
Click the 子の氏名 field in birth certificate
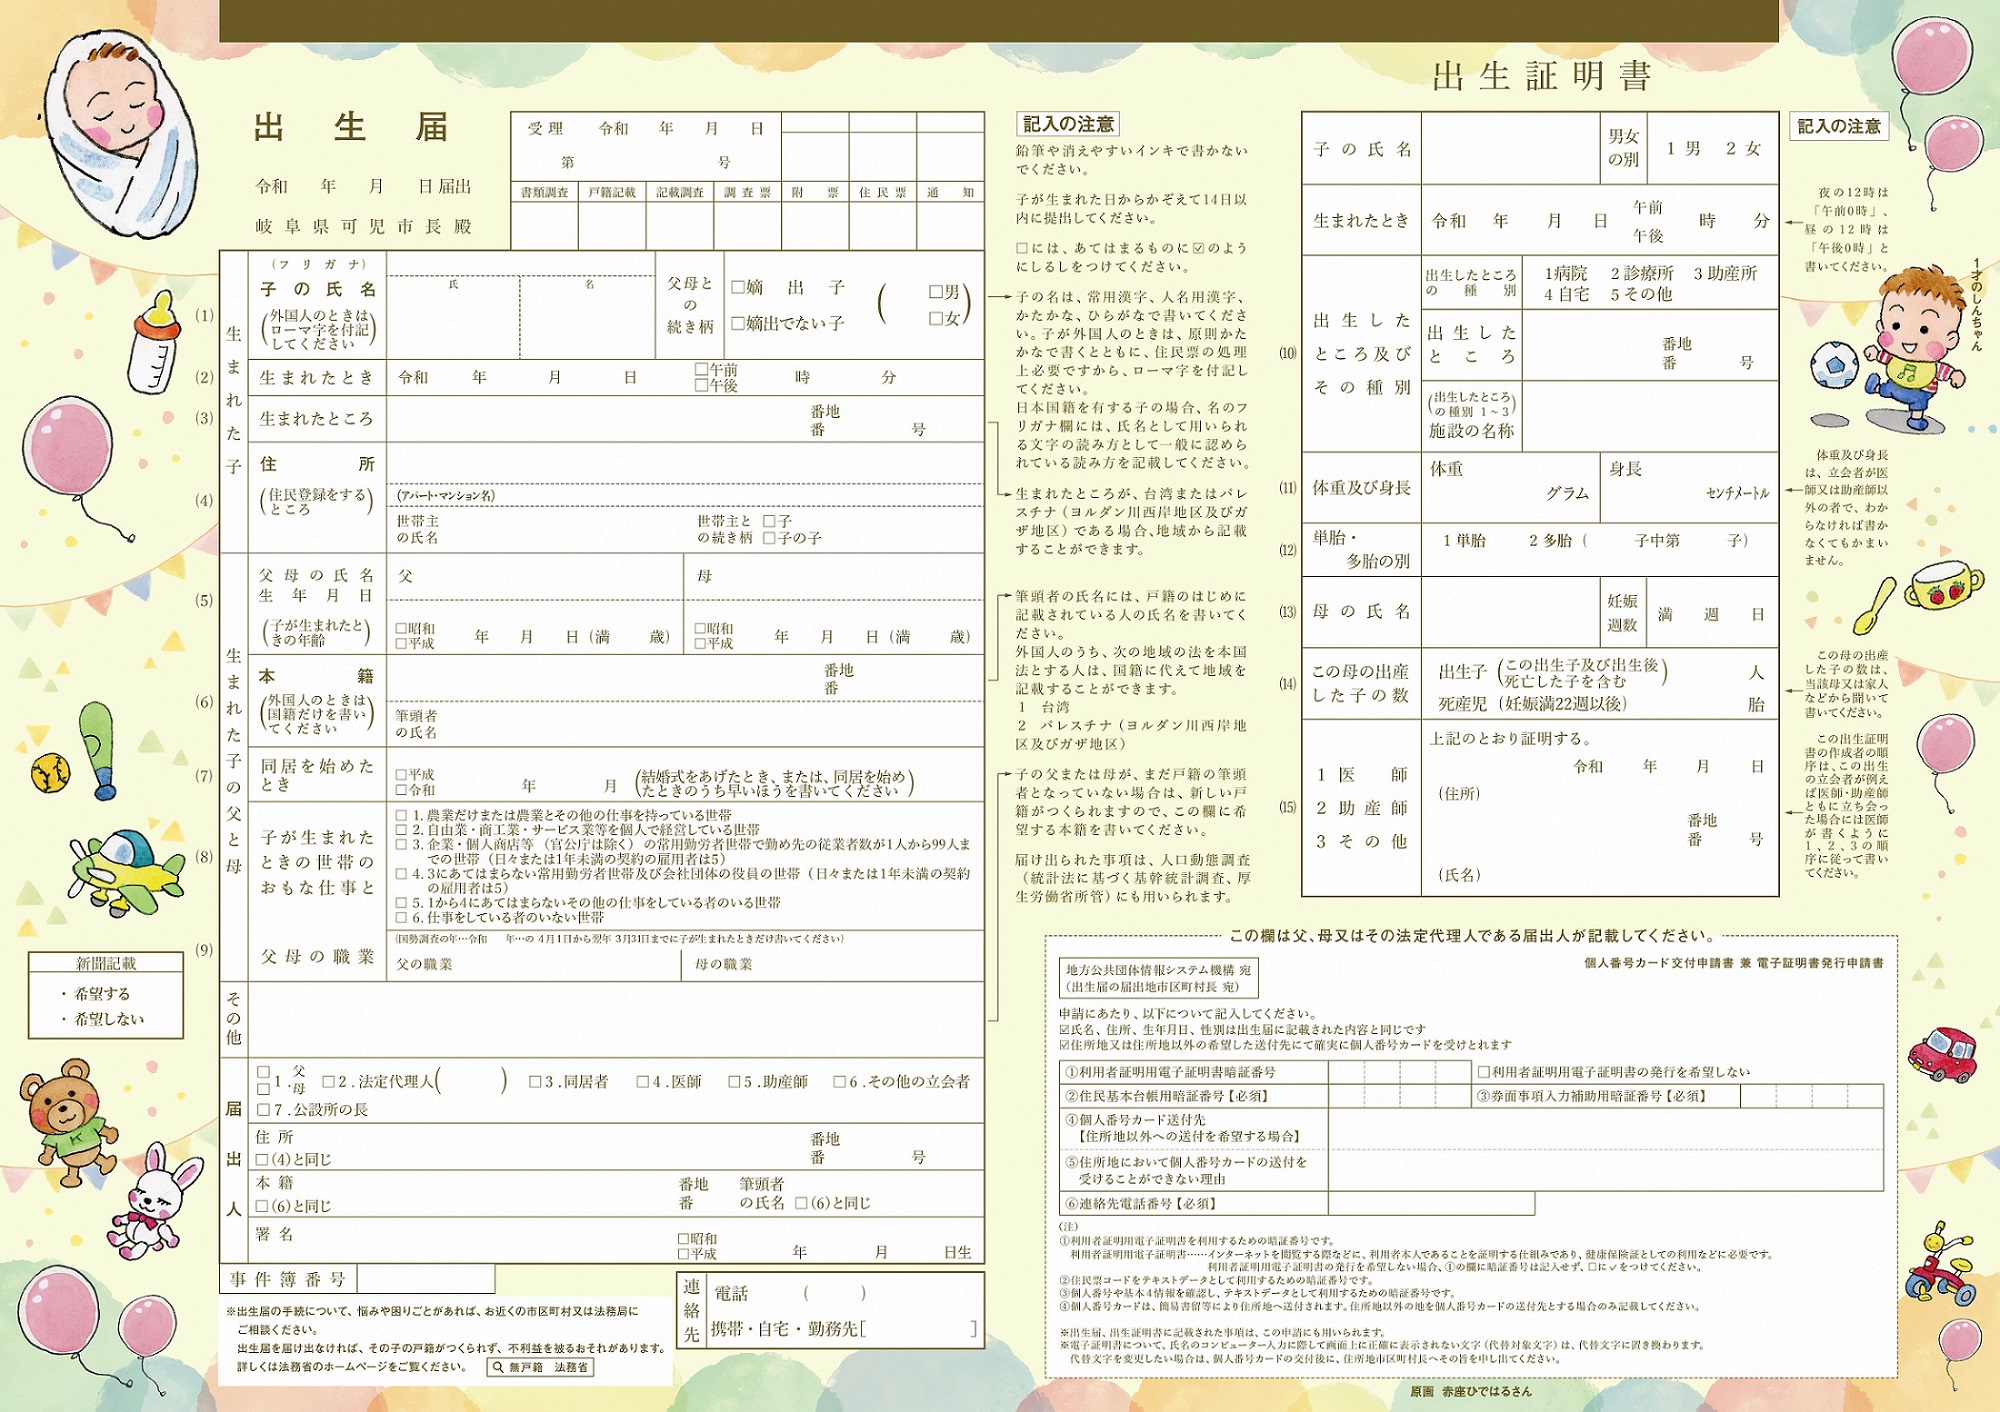pyautogui.click(x=1510, y=148)
